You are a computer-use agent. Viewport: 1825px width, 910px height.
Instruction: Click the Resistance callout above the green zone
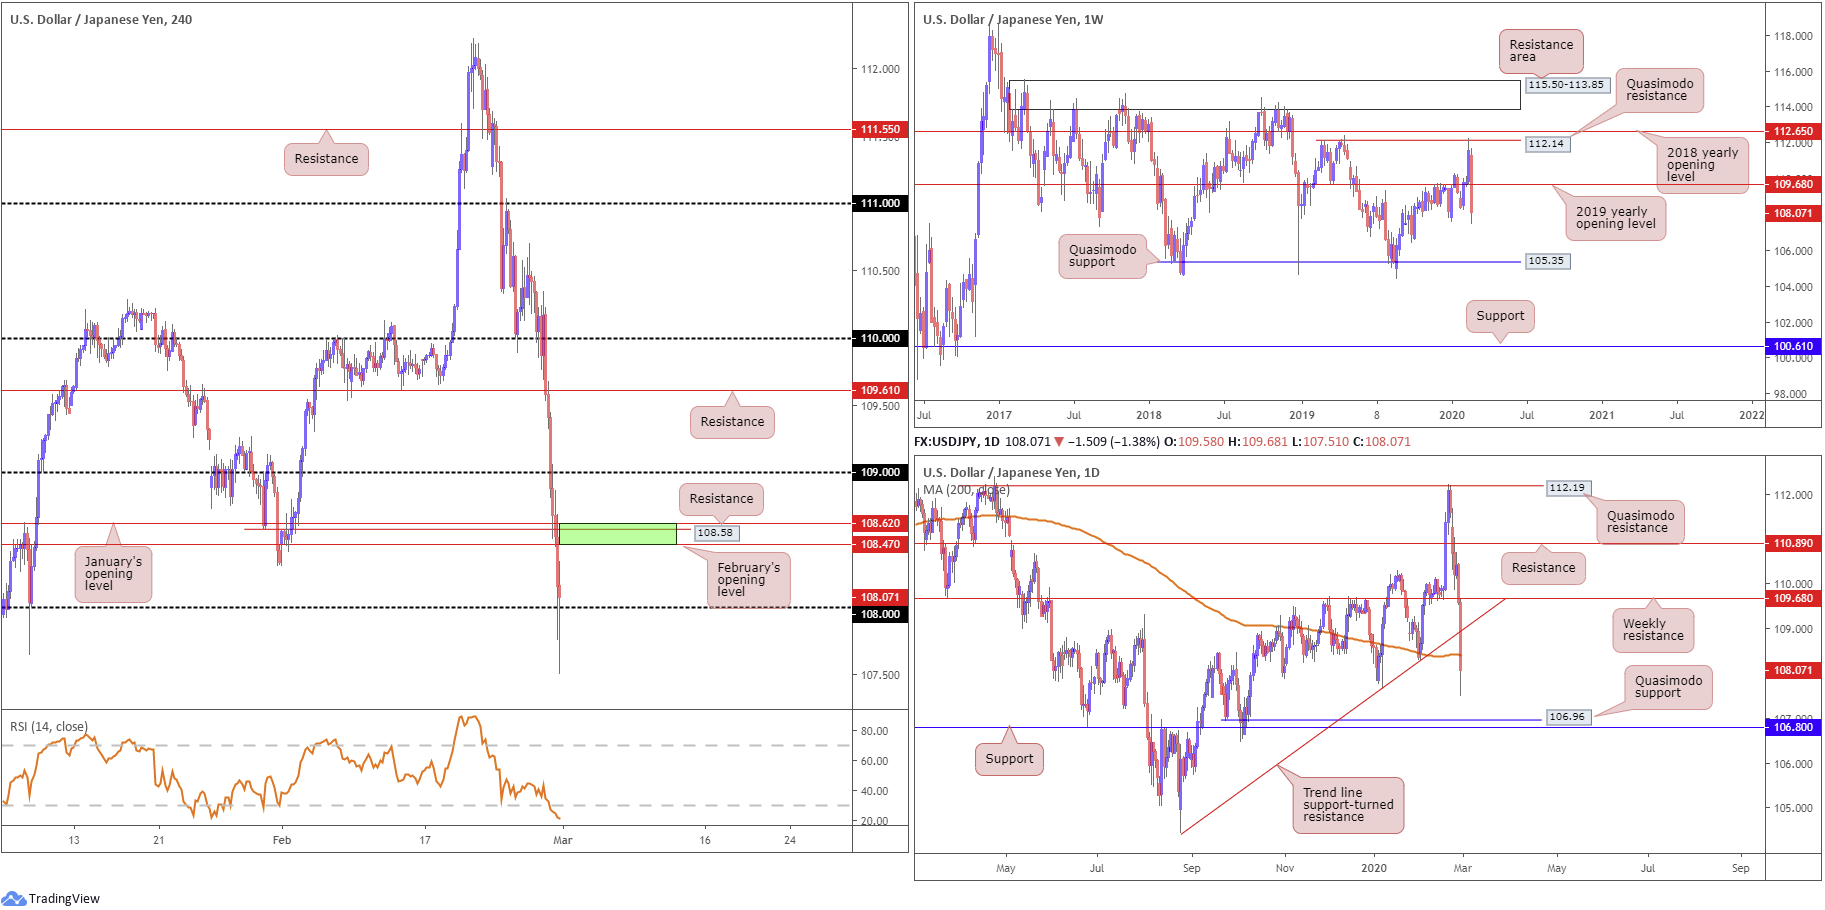pos(721,499)
